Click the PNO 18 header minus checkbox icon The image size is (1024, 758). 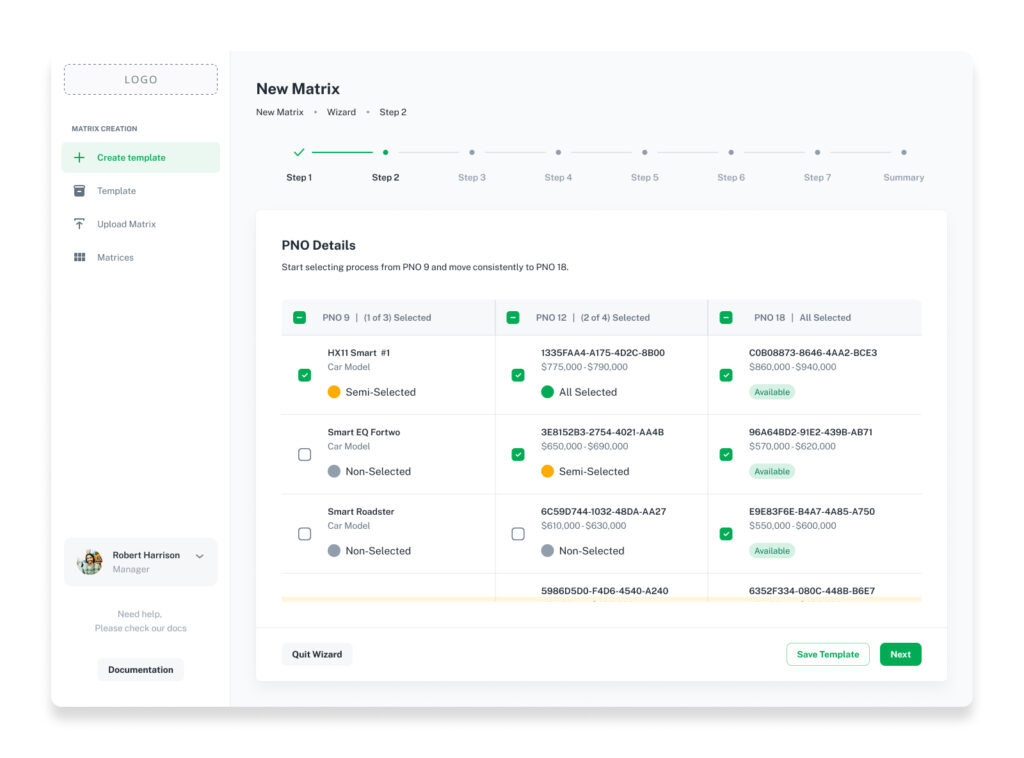(726, 318)
